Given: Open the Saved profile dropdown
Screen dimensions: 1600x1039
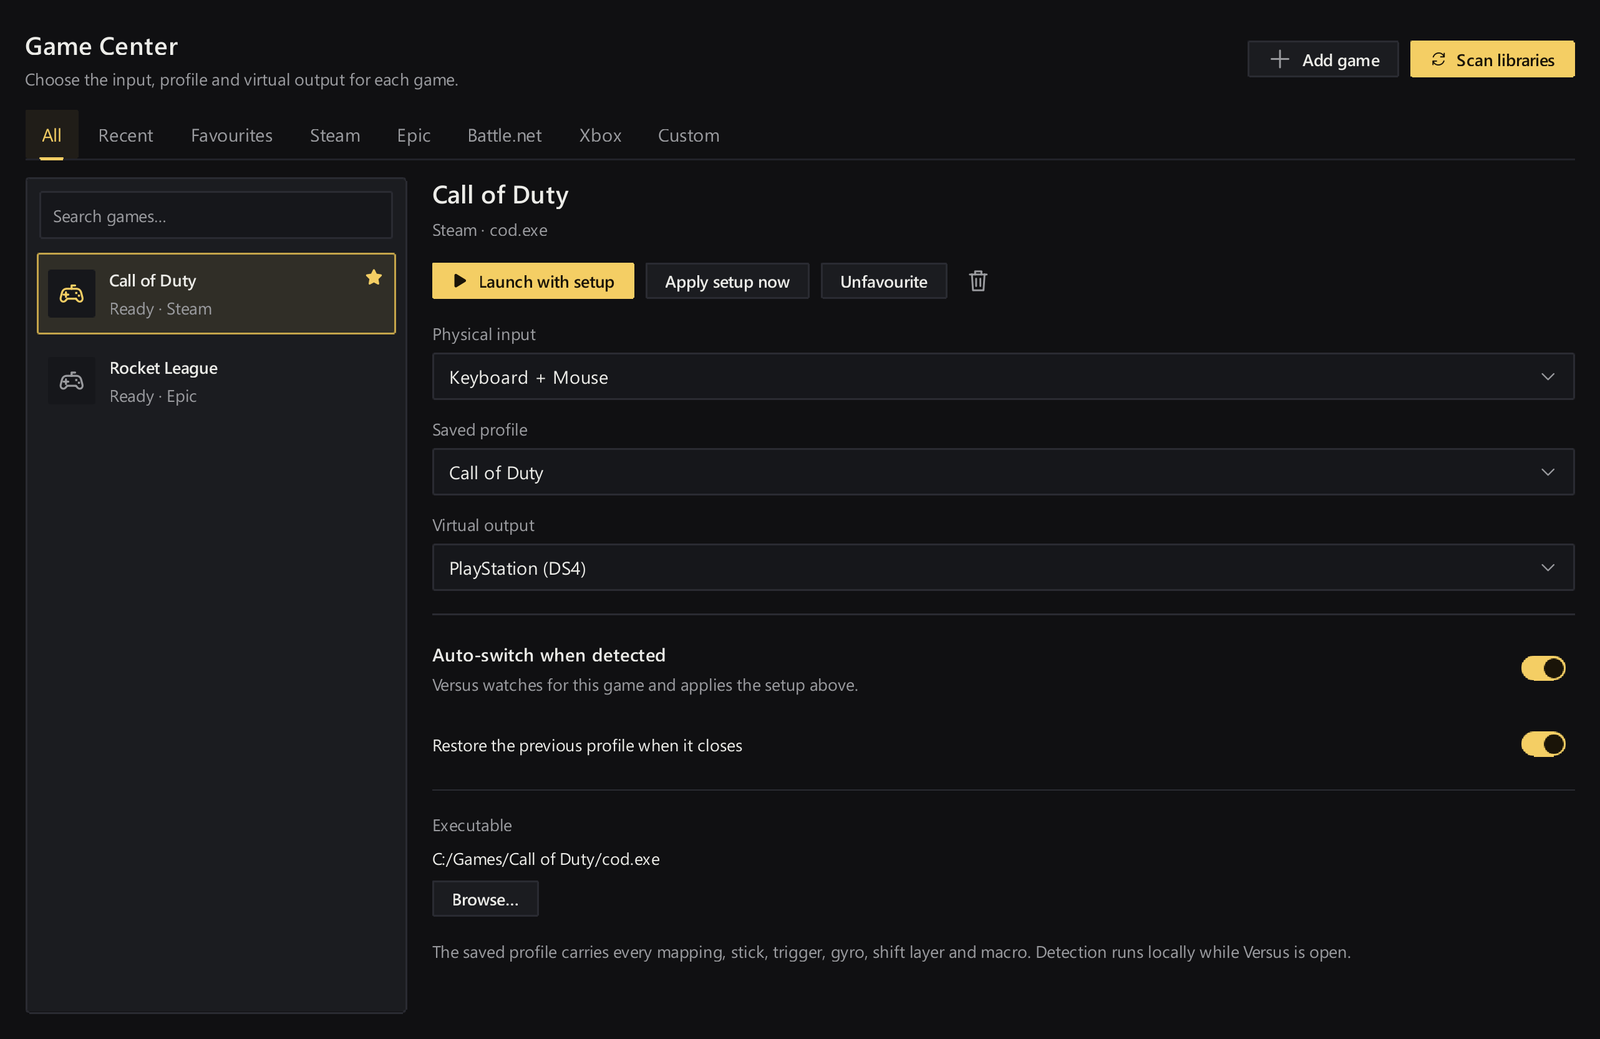Looking at the screenshot, I should pos(1003,472).
